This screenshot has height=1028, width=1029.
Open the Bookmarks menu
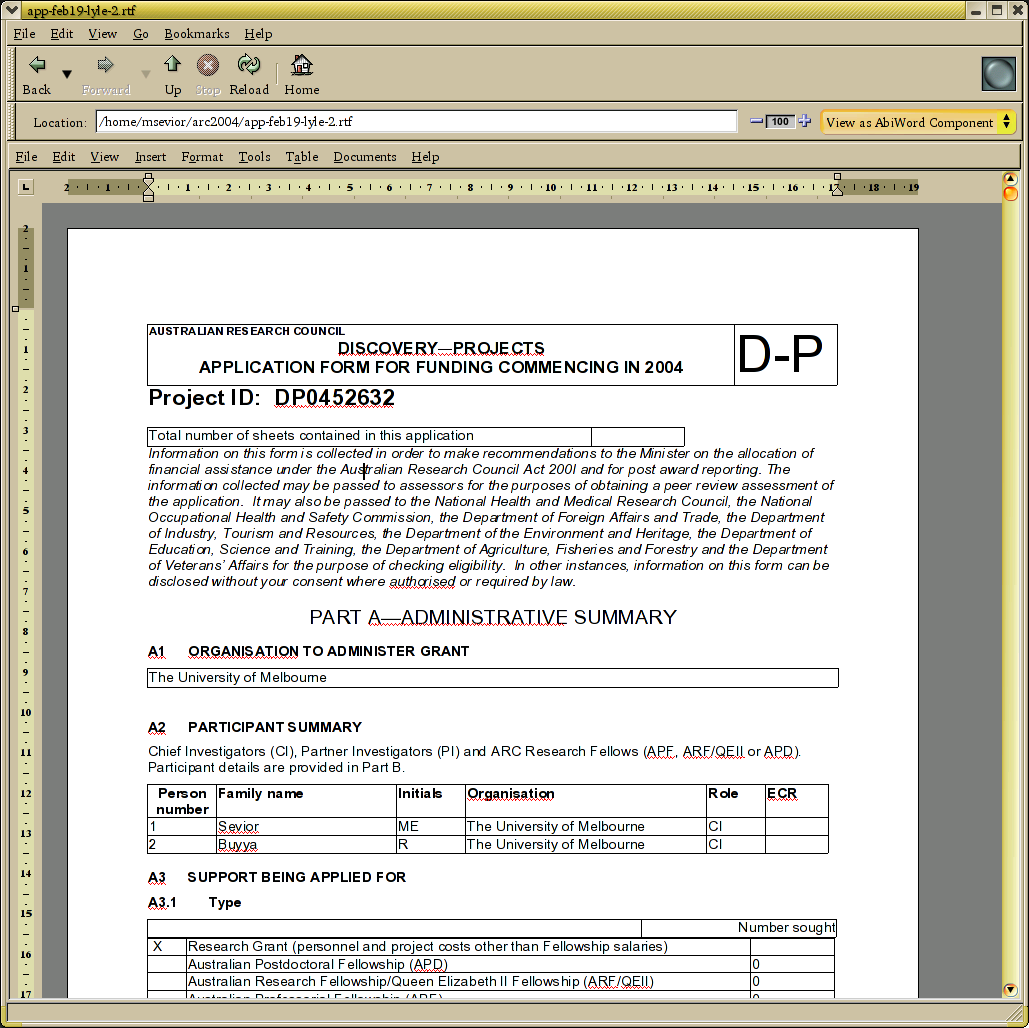[196, 34]
